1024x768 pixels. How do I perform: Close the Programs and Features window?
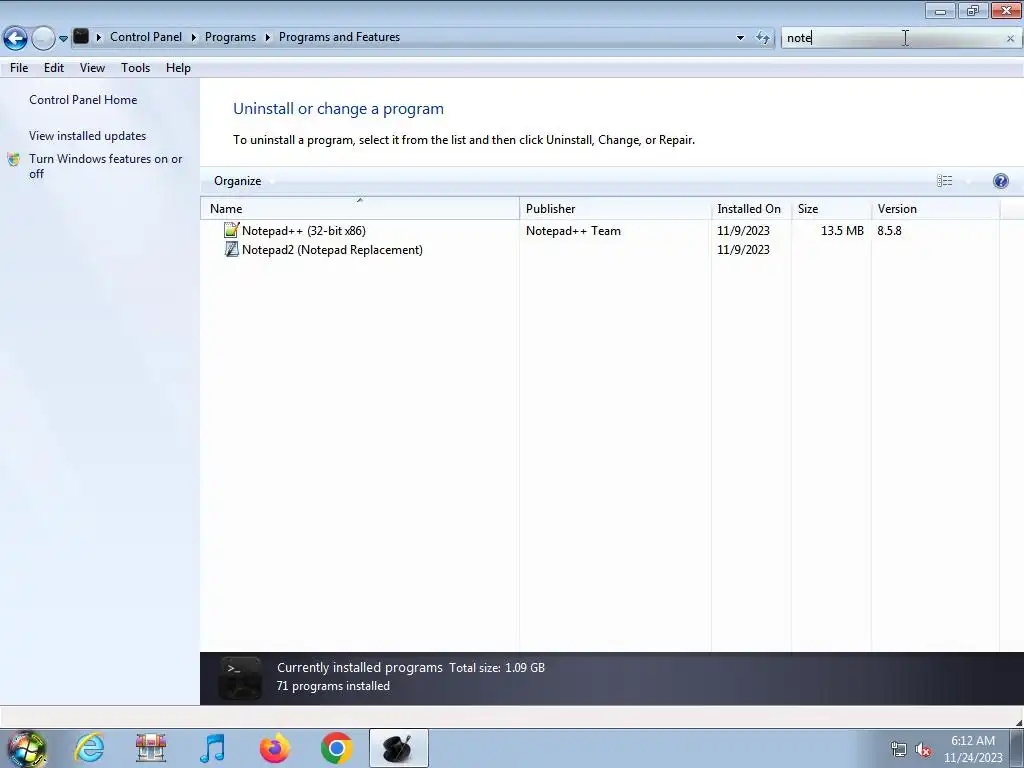1006,10
